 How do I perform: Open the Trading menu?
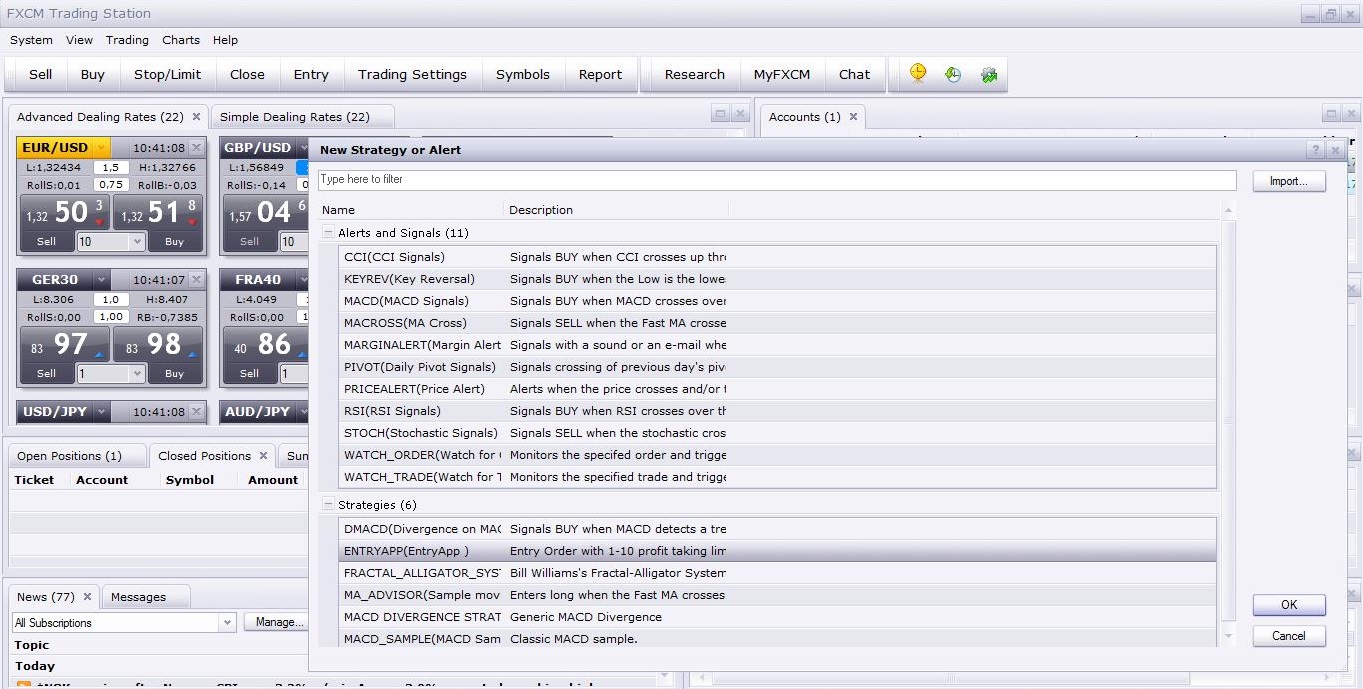click(127, 40)
